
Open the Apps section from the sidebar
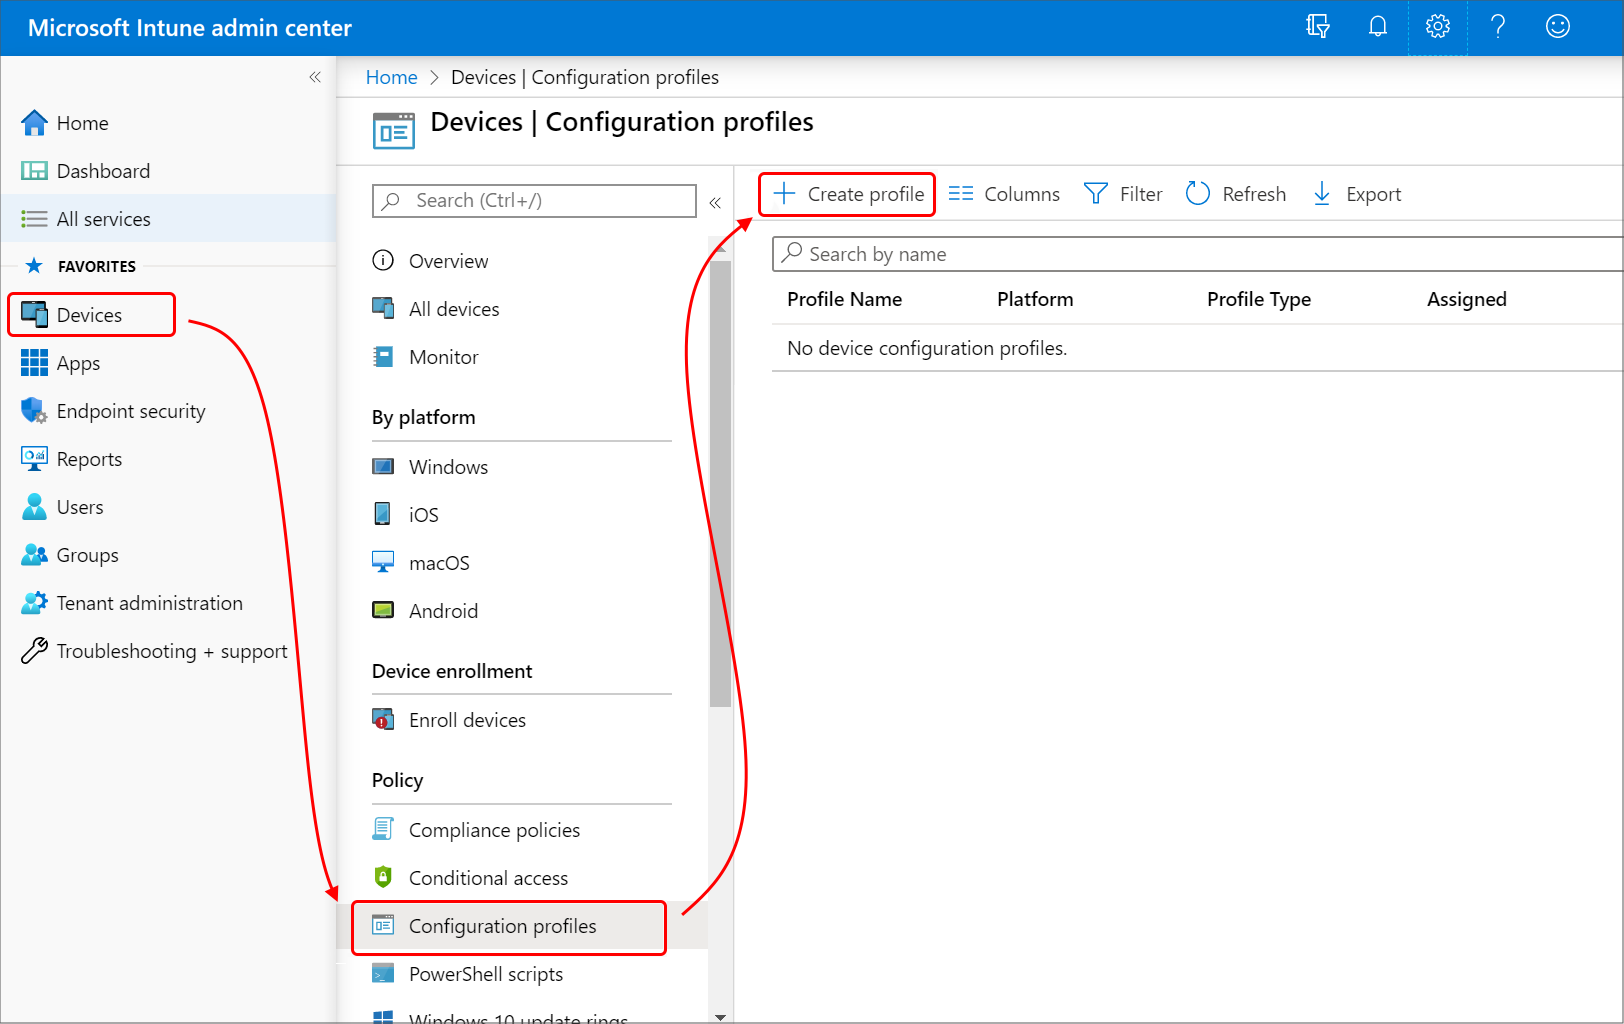click(x=78, y=363)
